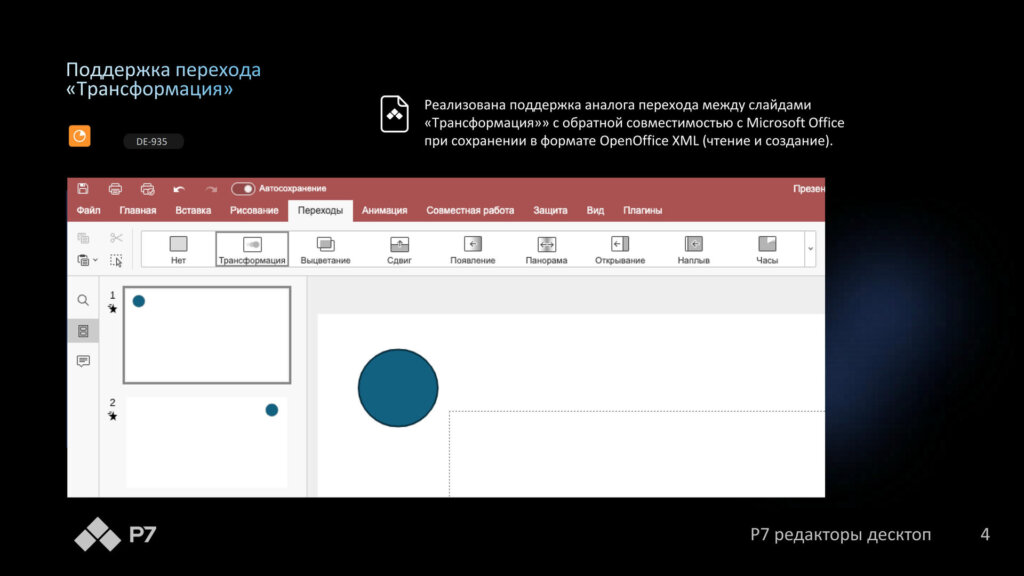Apply the Сдвиг transition
Viewport: 1024px width, 576px height.
pyautogui.click(x=399, y=249)
